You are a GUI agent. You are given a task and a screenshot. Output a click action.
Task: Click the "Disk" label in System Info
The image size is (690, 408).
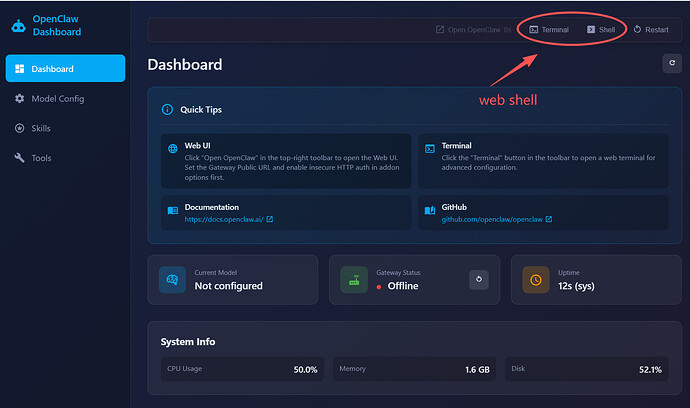tap(518, 368)
